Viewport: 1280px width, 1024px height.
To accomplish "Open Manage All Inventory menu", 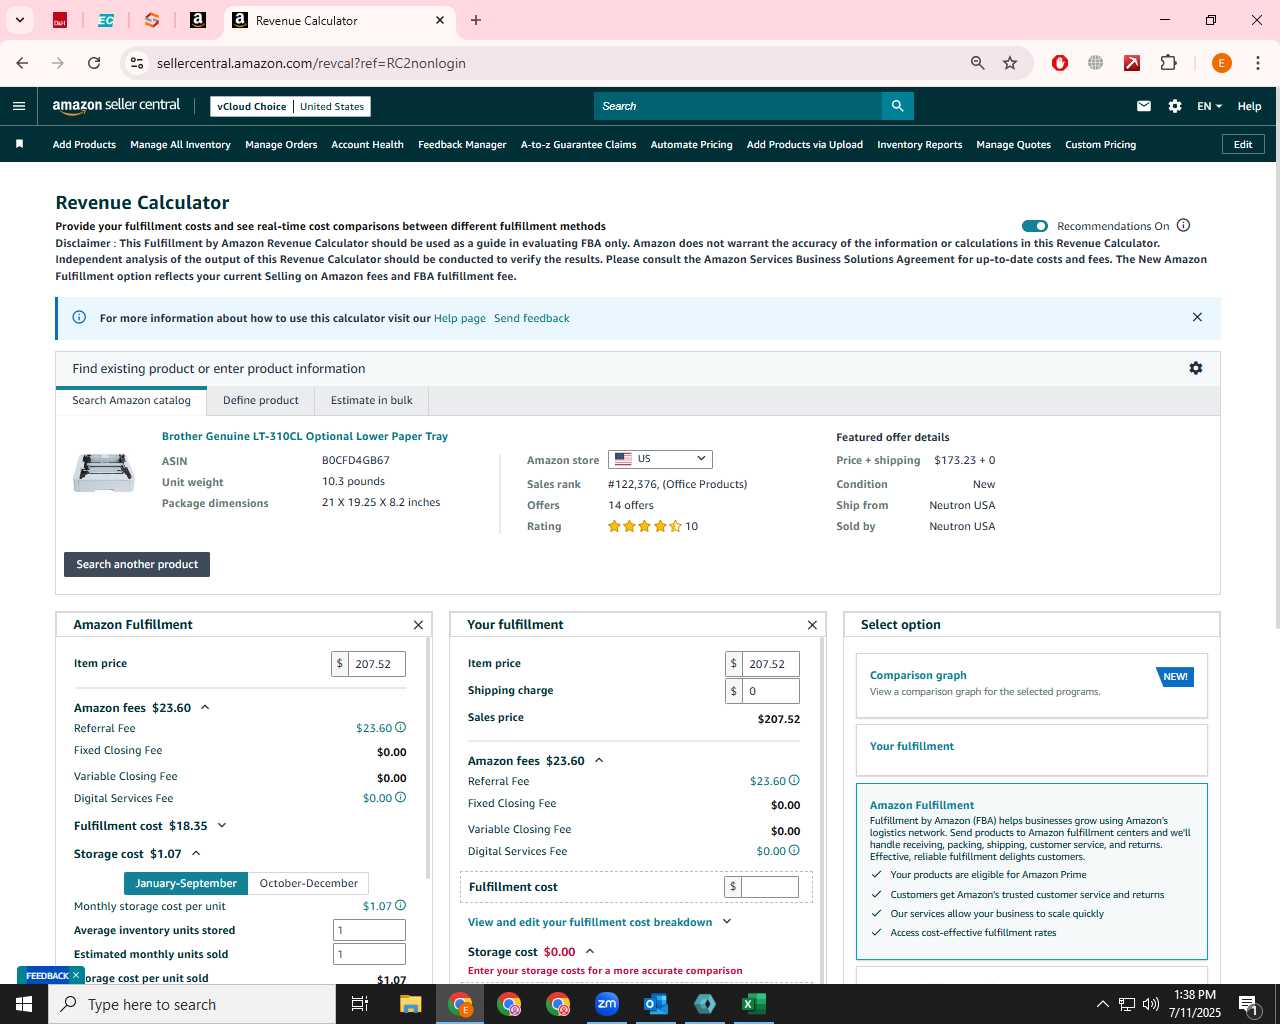I will pos(180,144).
